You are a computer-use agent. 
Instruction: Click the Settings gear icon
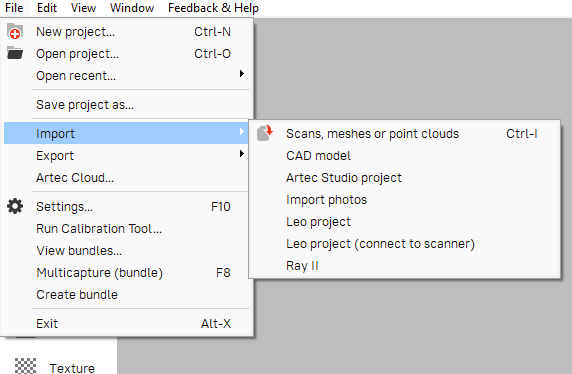tap(15, 207)
